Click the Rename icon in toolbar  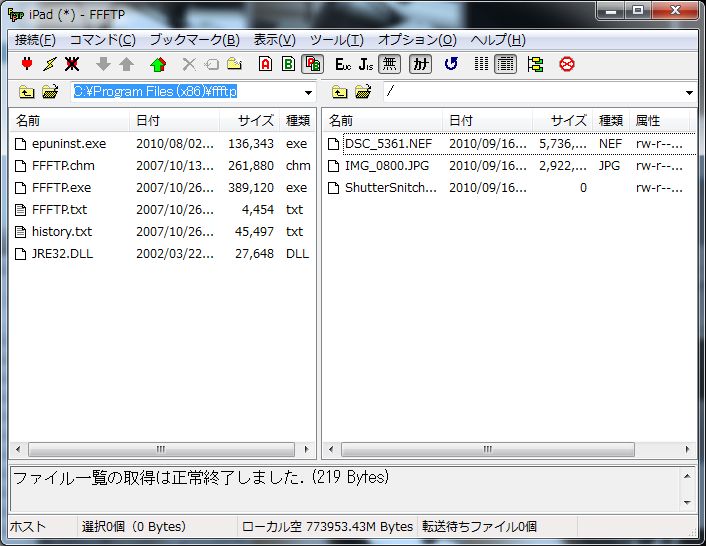212,64
